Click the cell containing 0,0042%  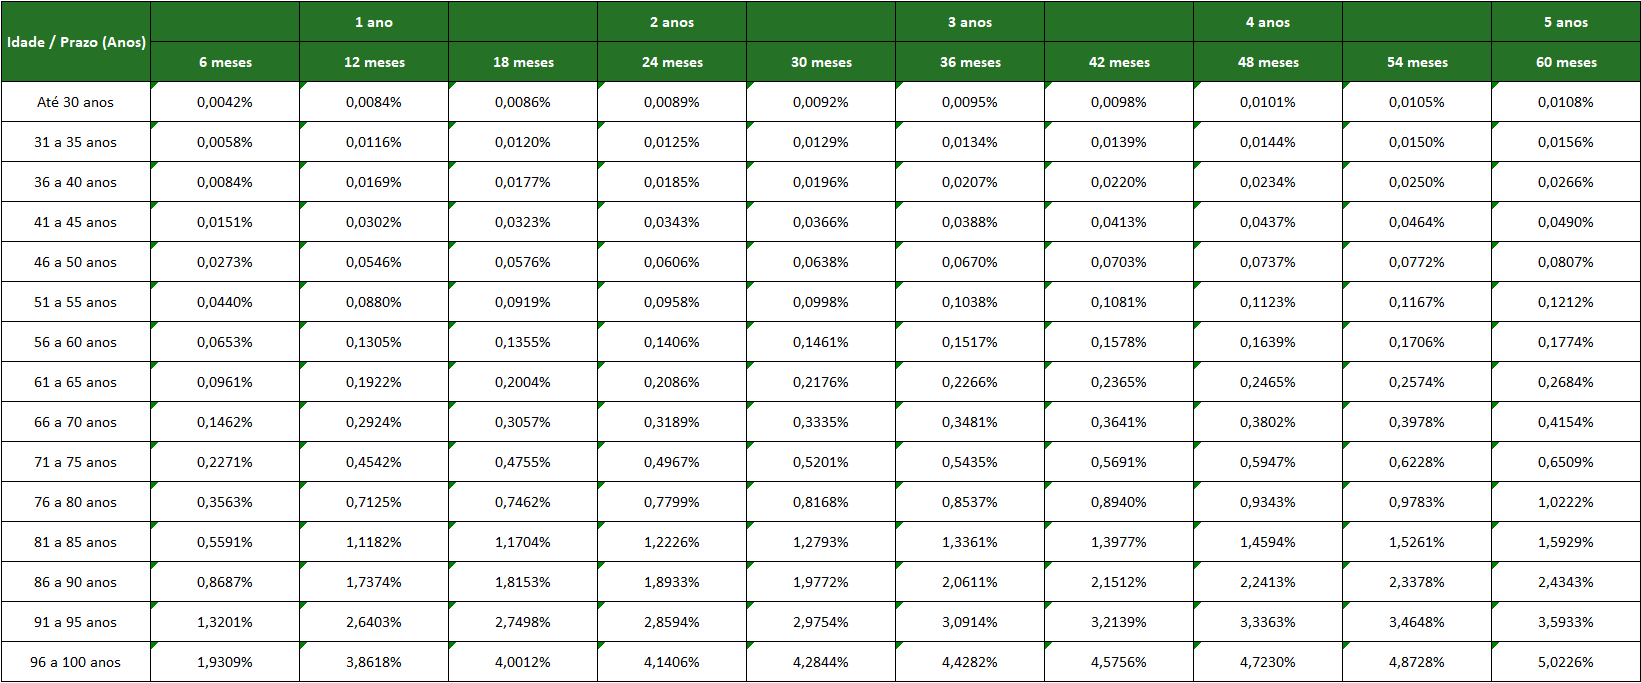(225, 102)
